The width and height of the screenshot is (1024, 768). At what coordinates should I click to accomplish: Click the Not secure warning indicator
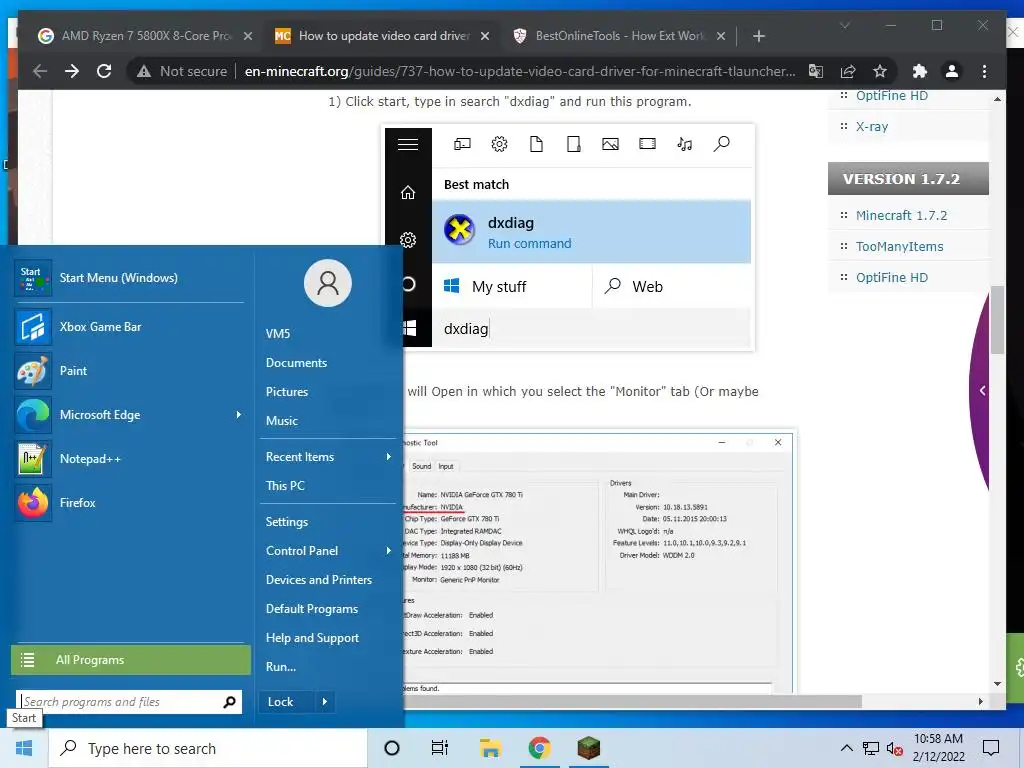pyautogui.click(x=182, y=71)
